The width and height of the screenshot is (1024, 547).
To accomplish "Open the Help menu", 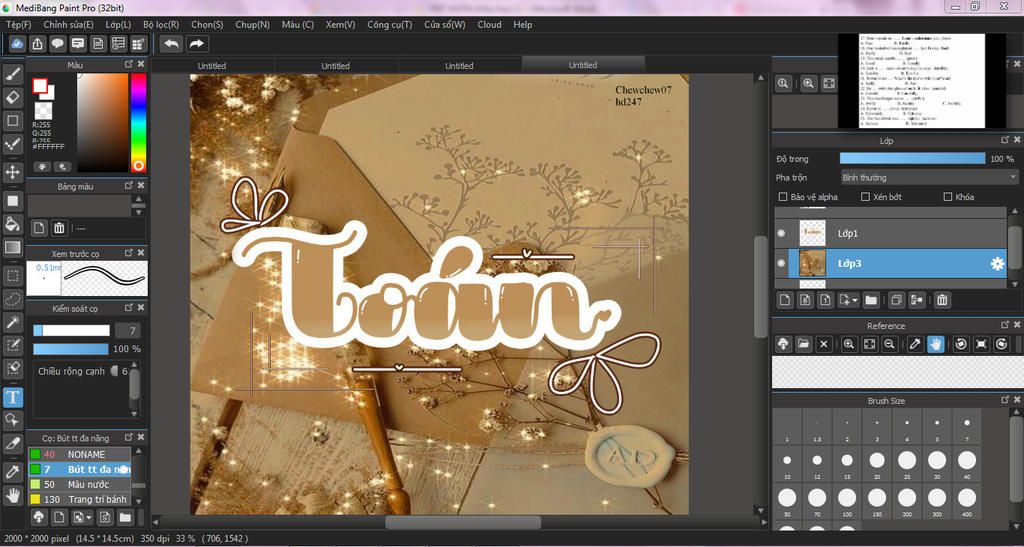I will pyautogui.click(x=523, y=25).
